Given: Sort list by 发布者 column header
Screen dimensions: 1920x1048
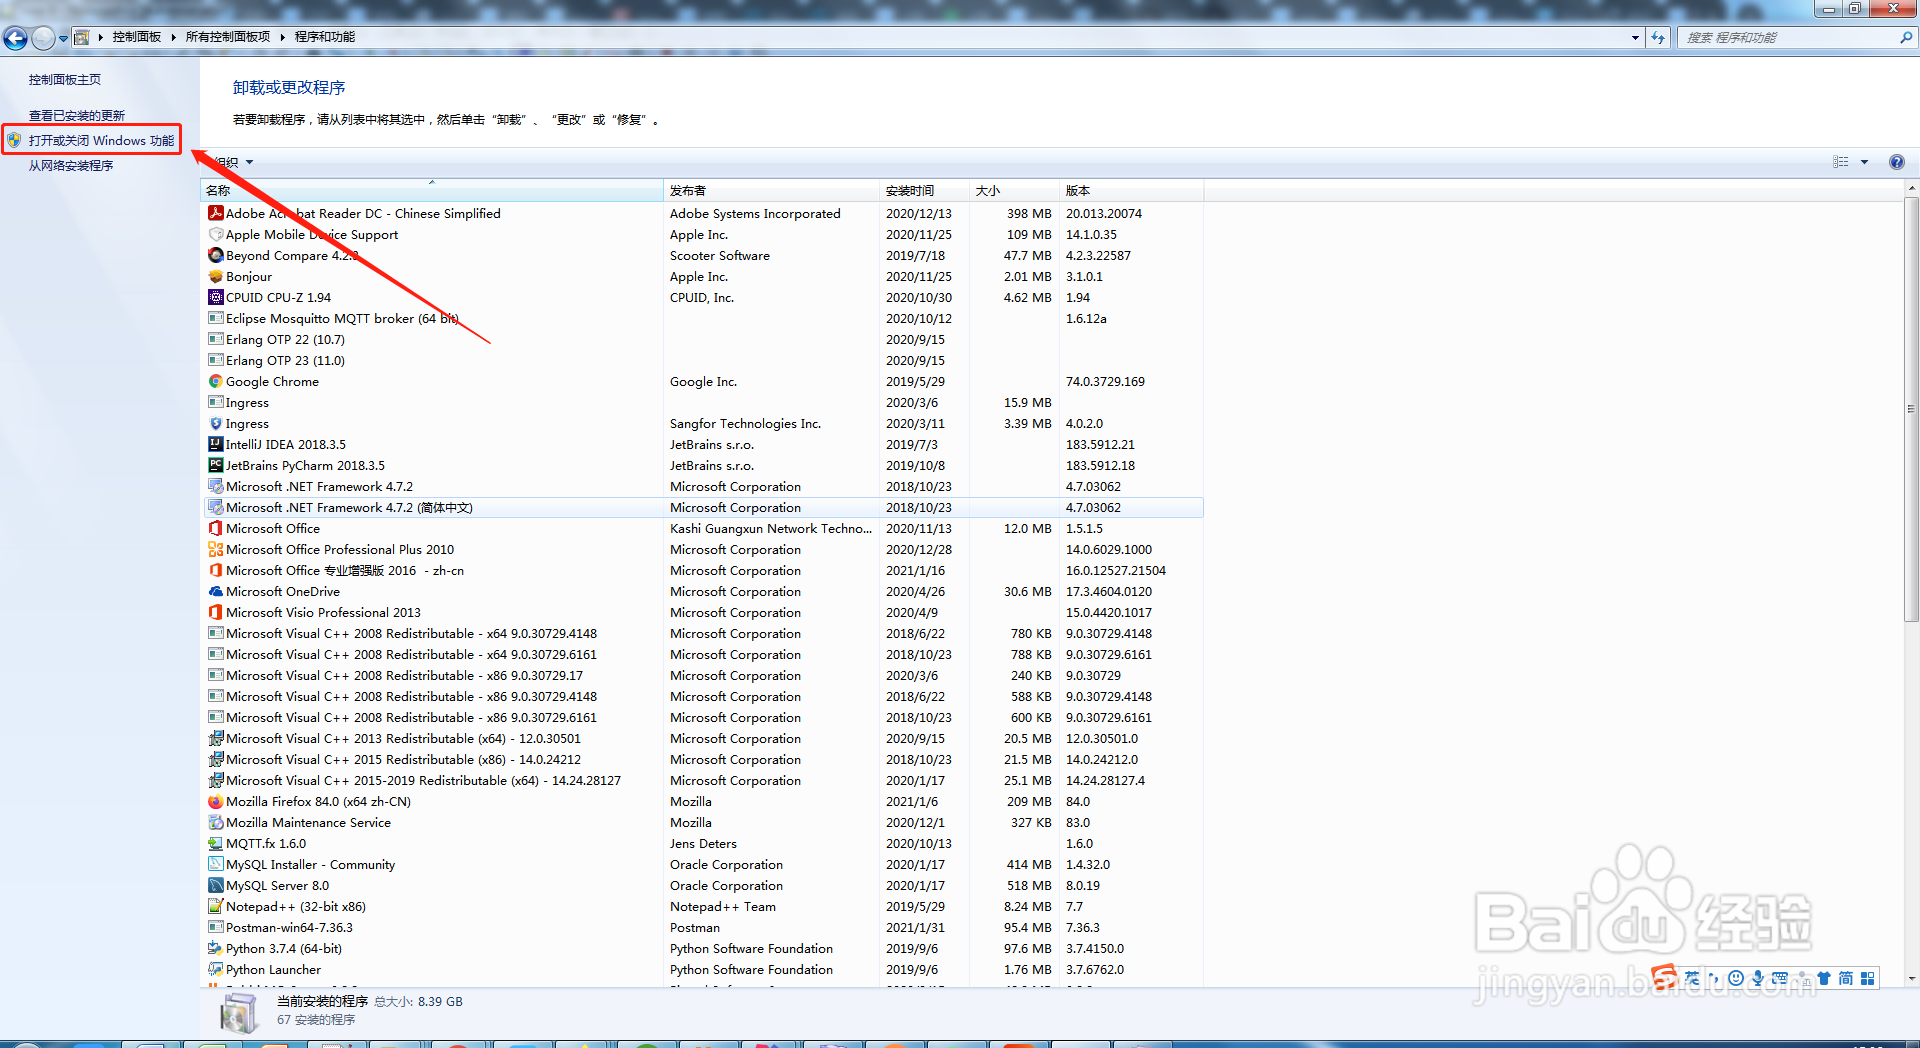Looking at the screenshot, I should tap(771, 190).
